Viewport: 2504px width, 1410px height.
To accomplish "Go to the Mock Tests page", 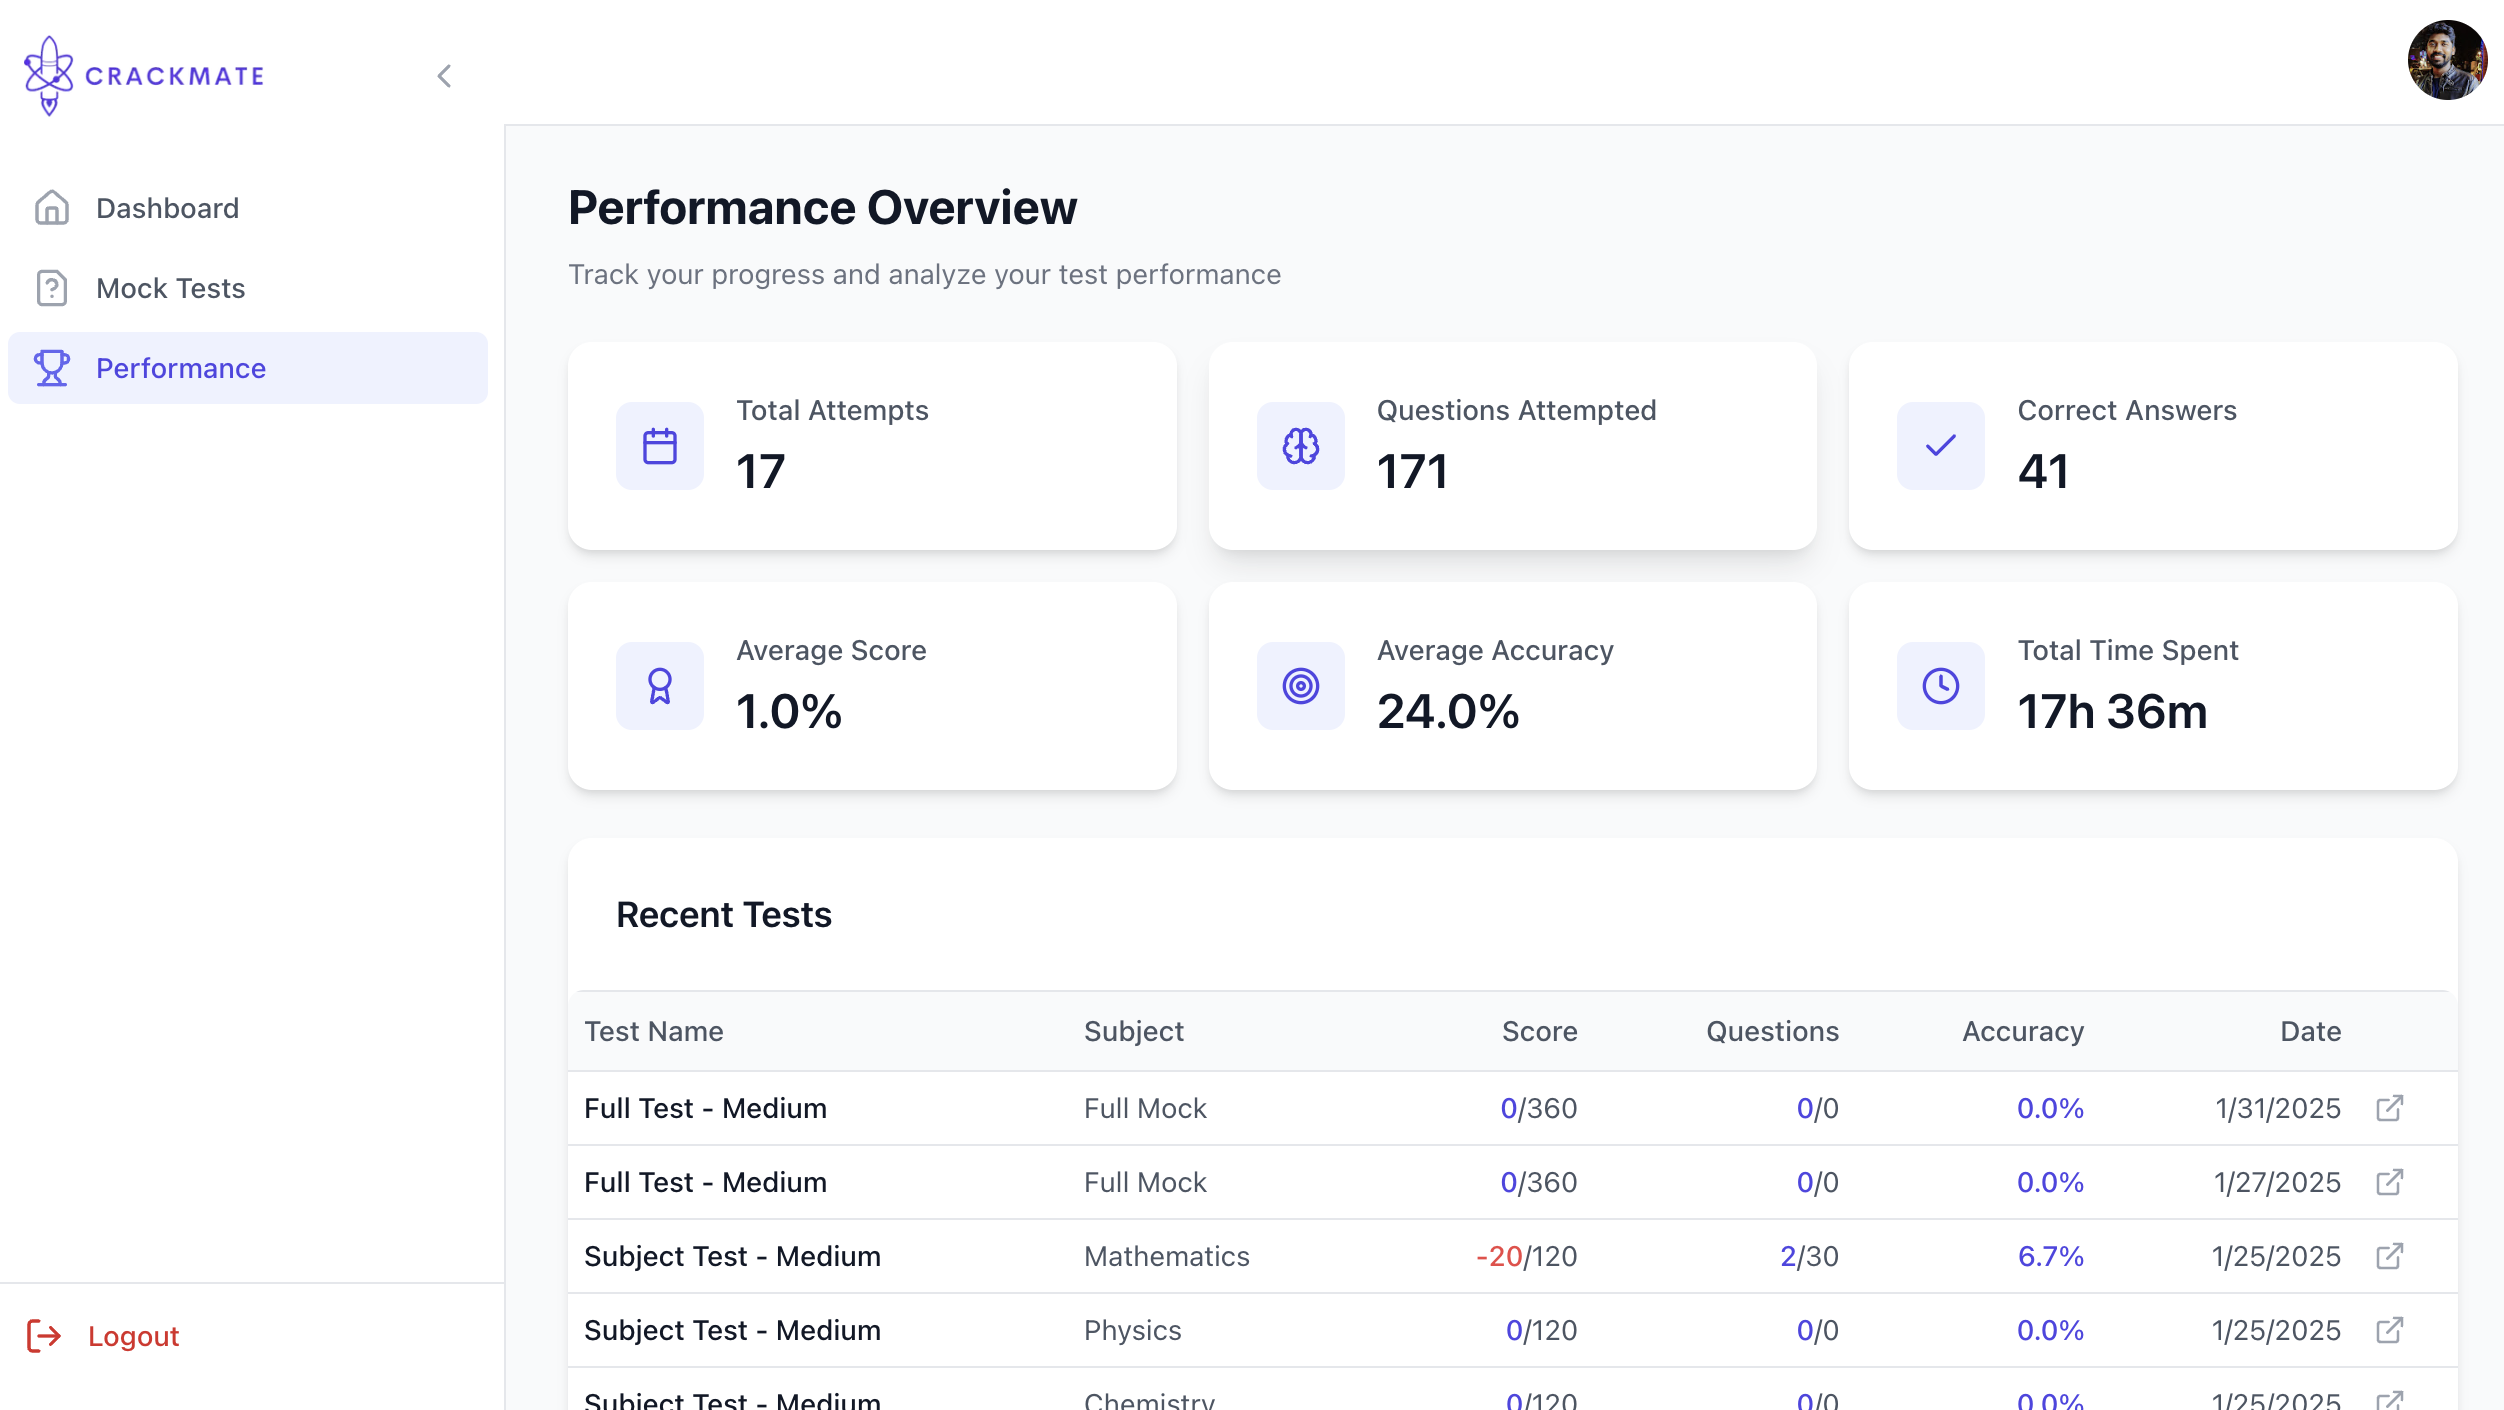I will click(x=170, y=288).
